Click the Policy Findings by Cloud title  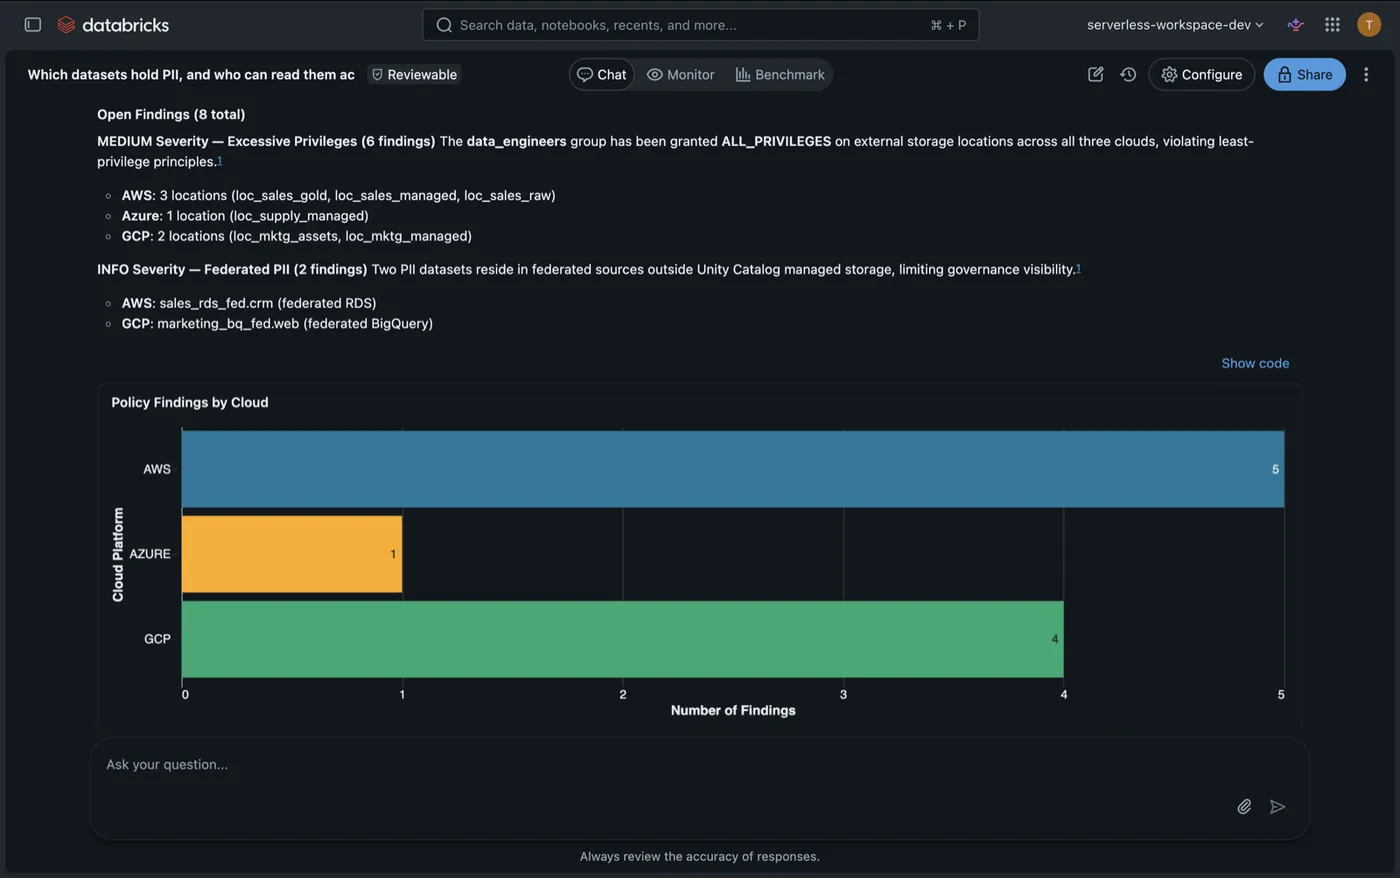pyautogui.click(x=190, y=402)
